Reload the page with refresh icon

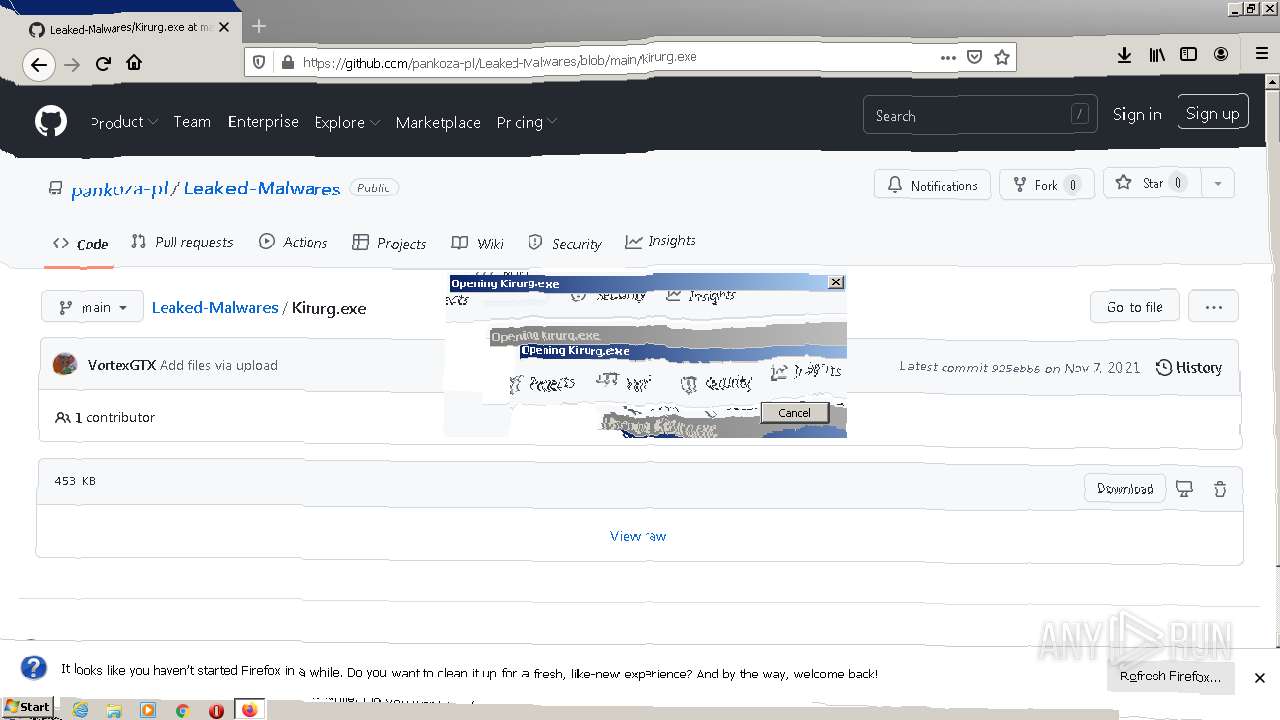[x=103, y=63]
